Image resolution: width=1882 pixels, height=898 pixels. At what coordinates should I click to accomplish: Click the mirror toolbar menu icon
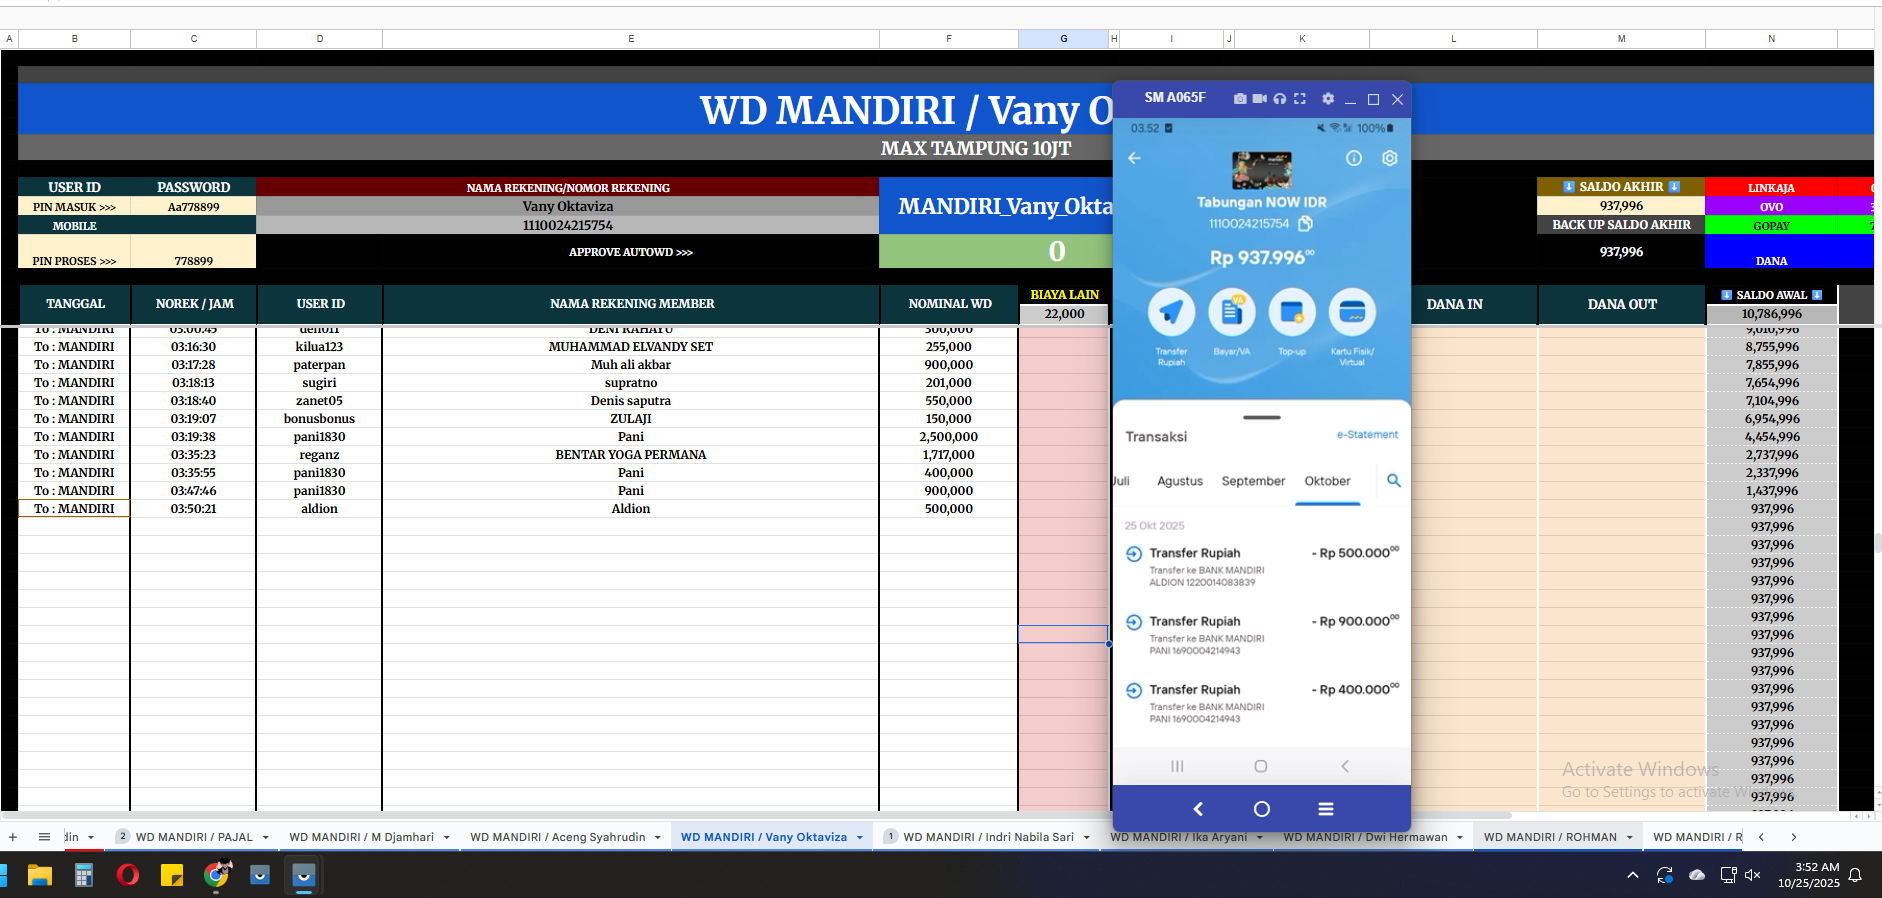point(1326,809)
